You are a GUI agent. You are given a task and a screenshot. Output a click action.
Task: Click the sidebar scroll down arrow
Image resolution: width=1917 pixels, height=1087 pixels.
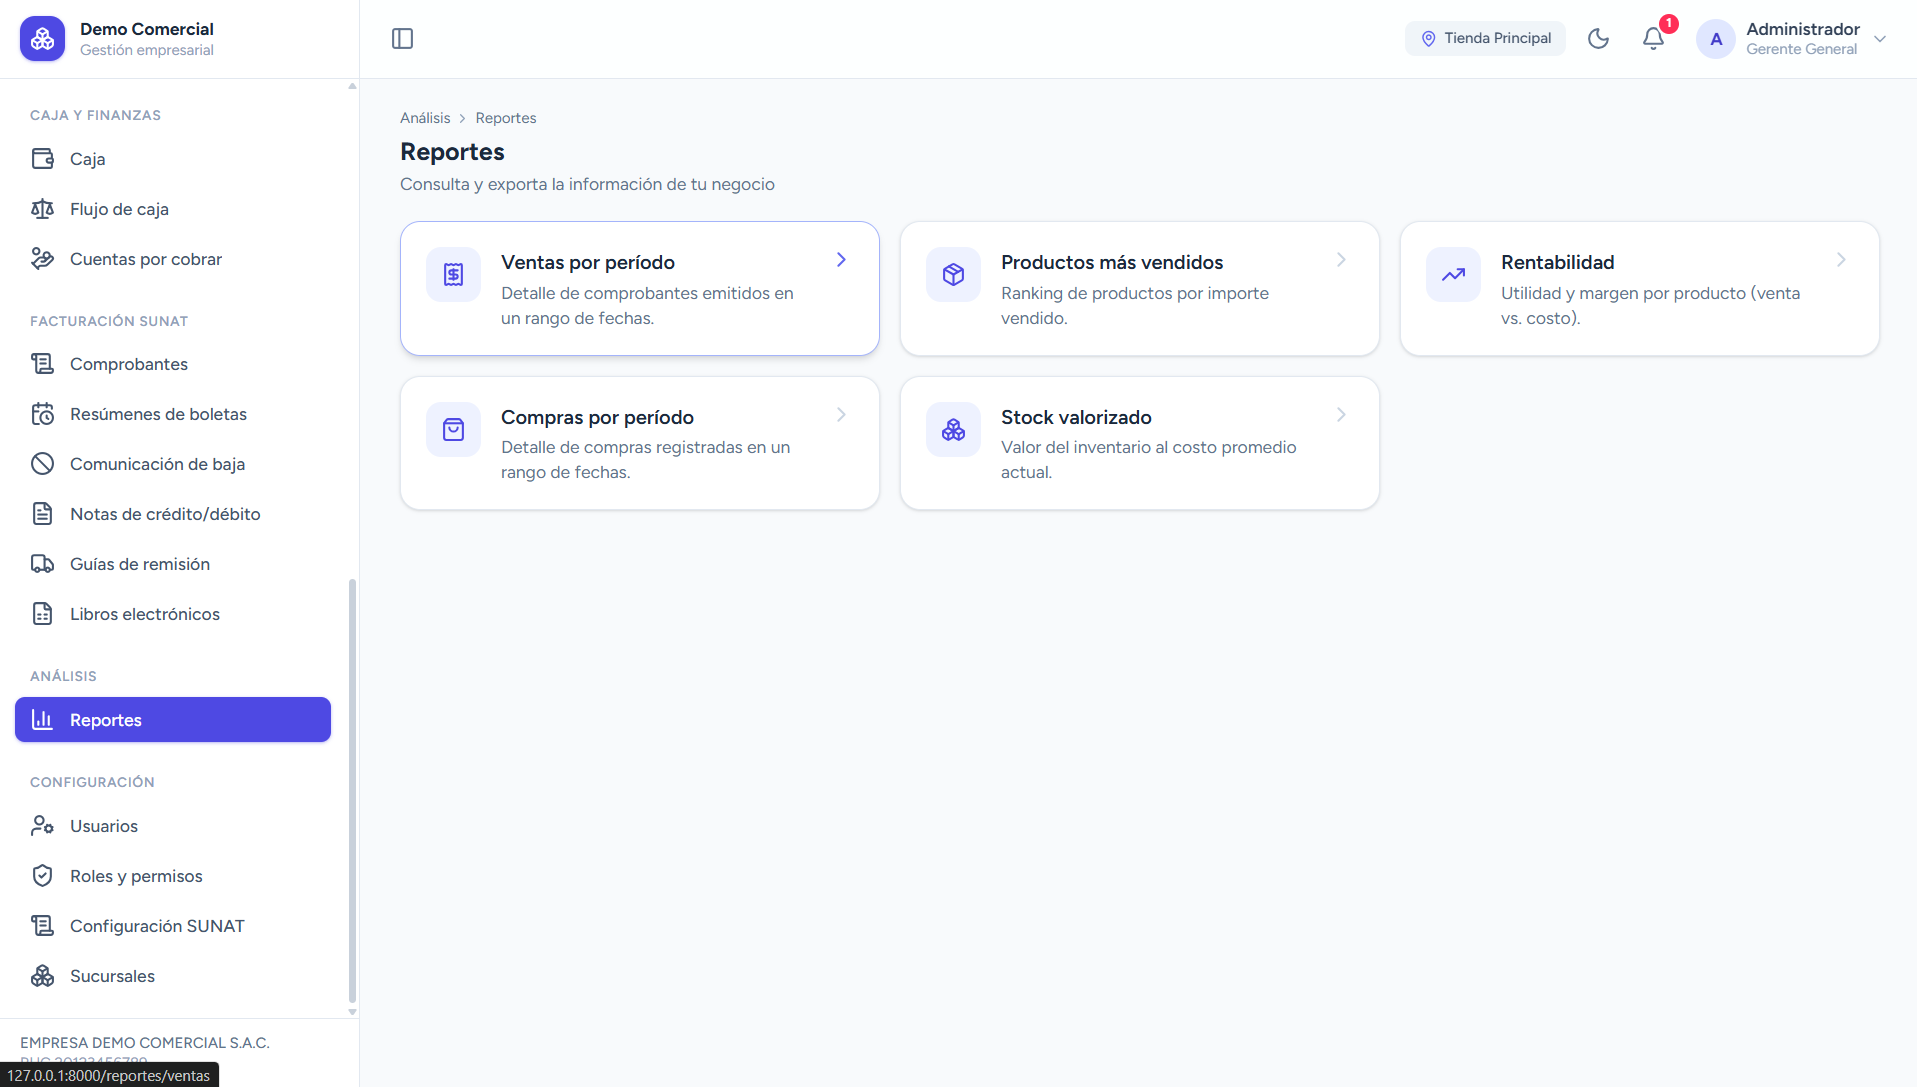tap(352, 1012)
